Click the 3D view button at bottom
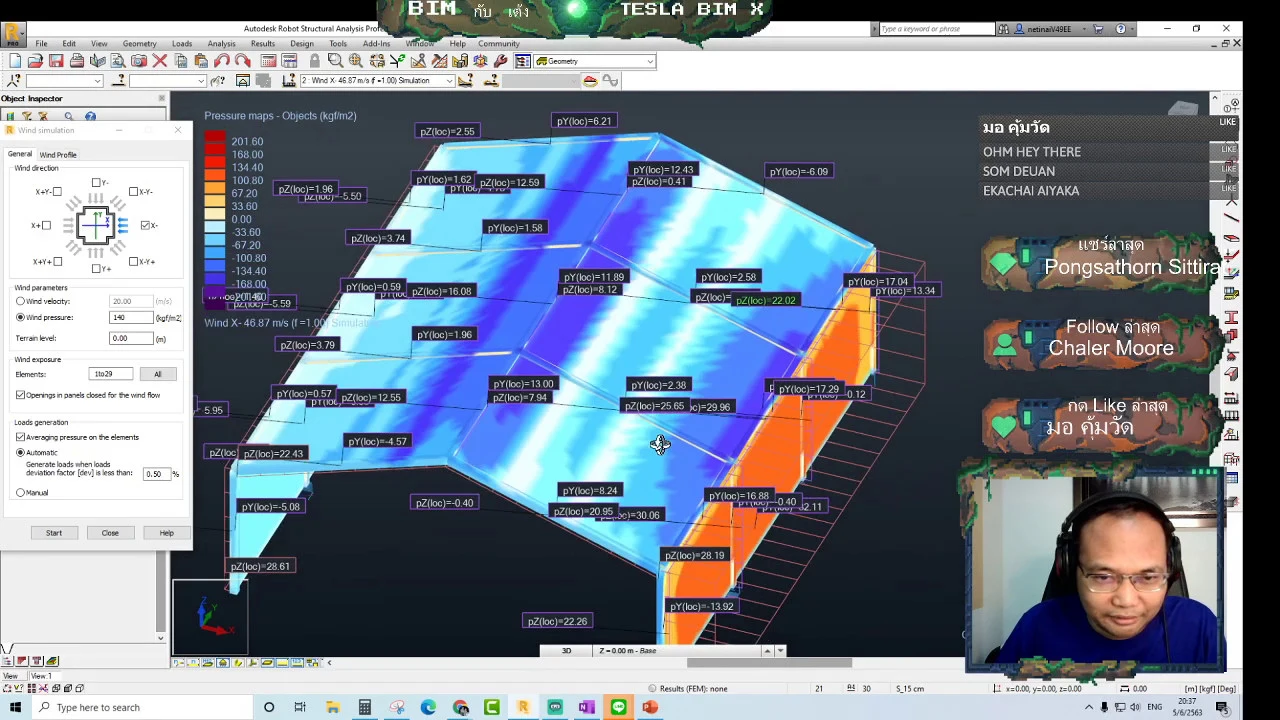The width and height of the screenshot is (1280, 720). pyautogui.click(x=566, y=651)
